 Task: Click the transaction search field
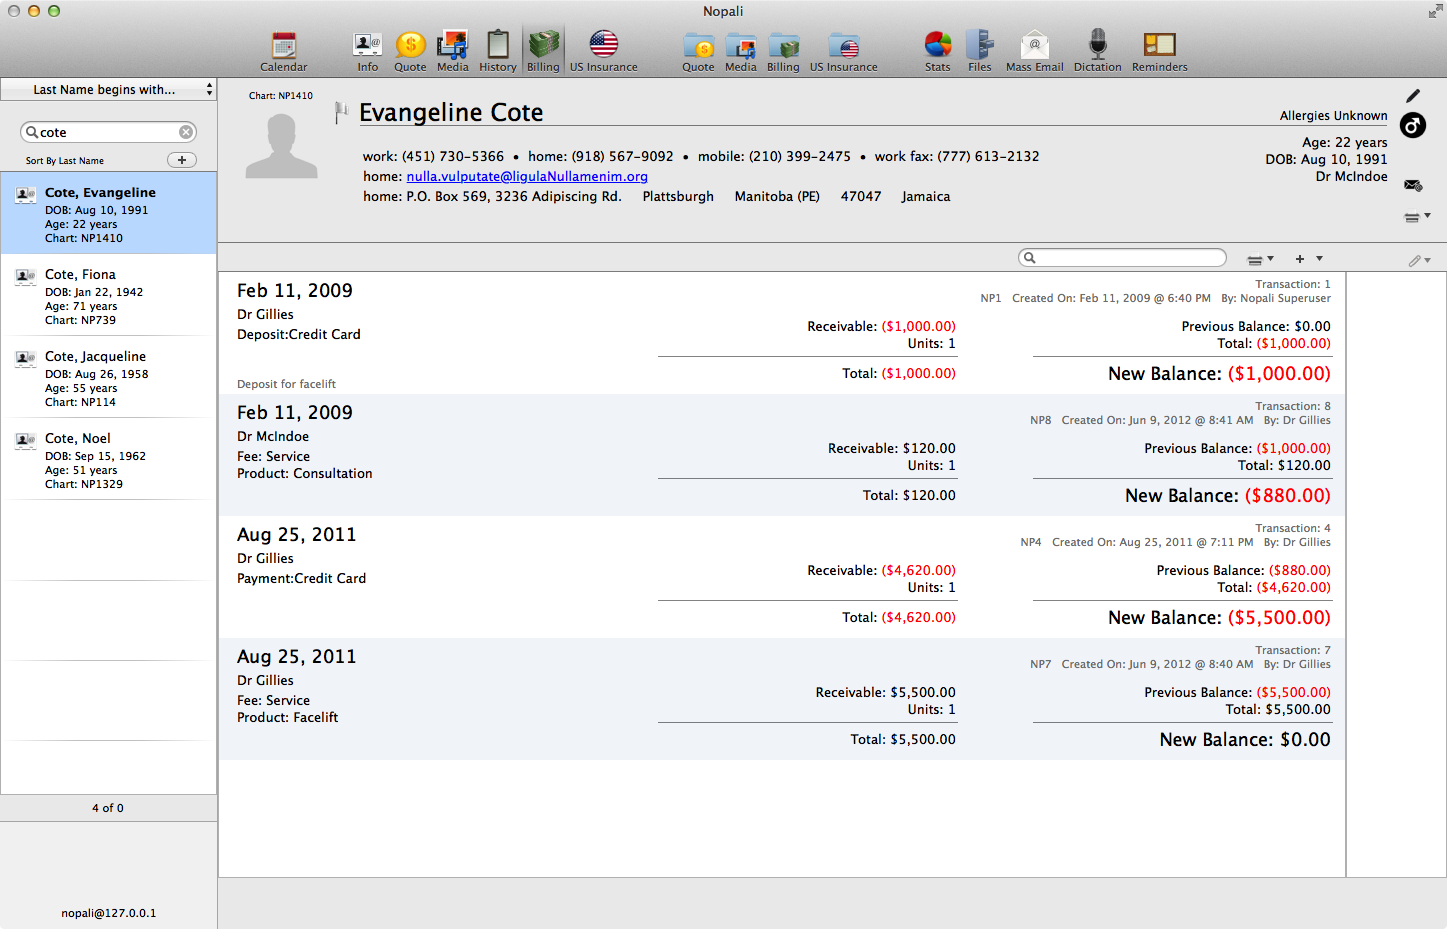[x=1122, y=258]
